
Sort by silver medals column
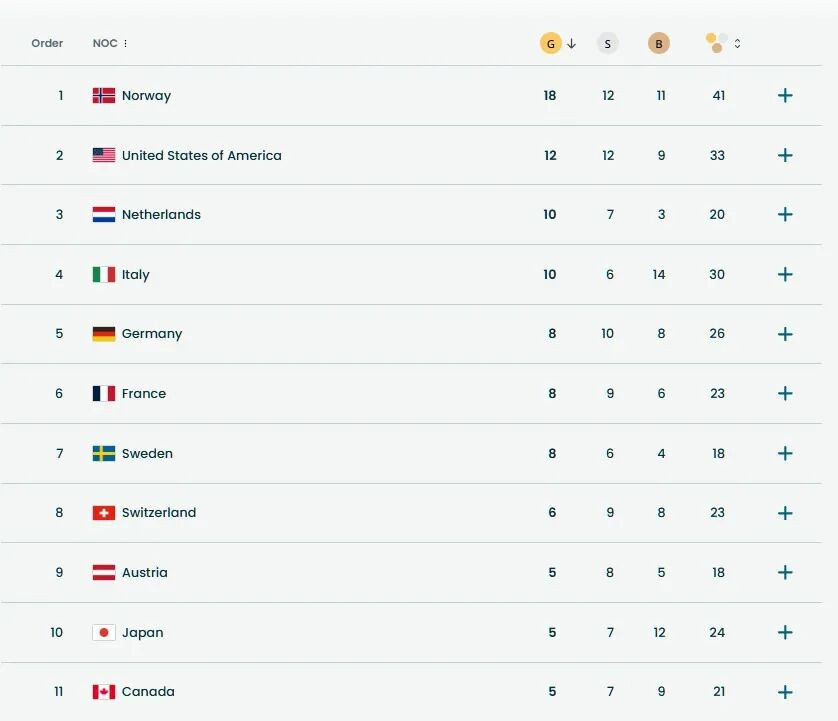(608, 44)
